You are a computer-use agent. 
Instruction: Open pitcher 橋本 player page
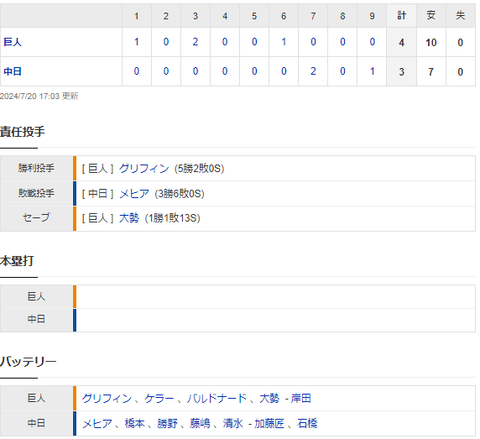135,423
